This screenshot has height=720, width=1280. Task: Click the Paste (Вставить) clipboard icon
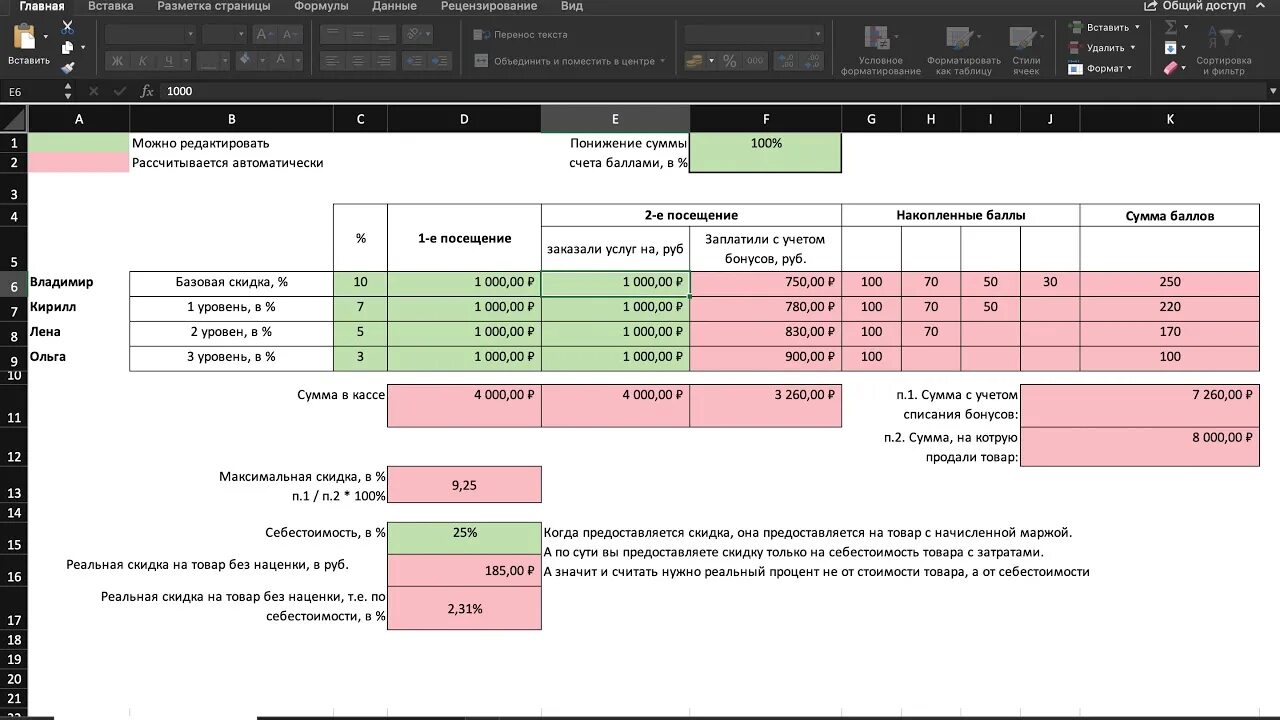coord(24,38)
